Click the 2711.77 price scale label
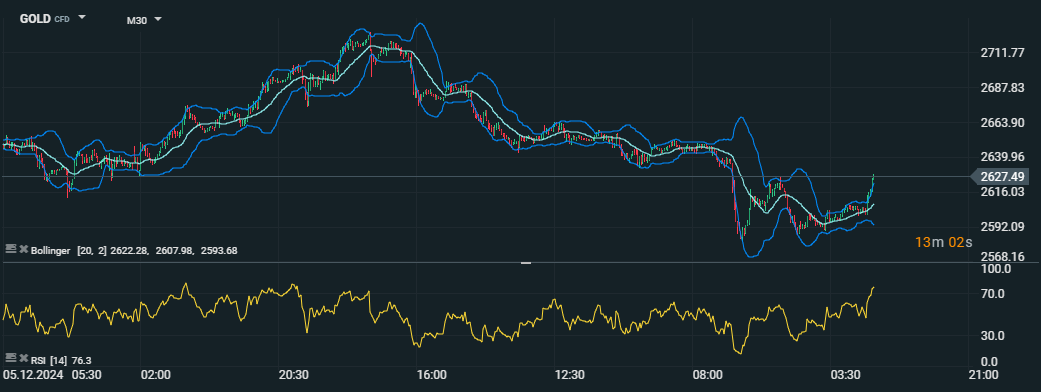 pos(1002,53)
